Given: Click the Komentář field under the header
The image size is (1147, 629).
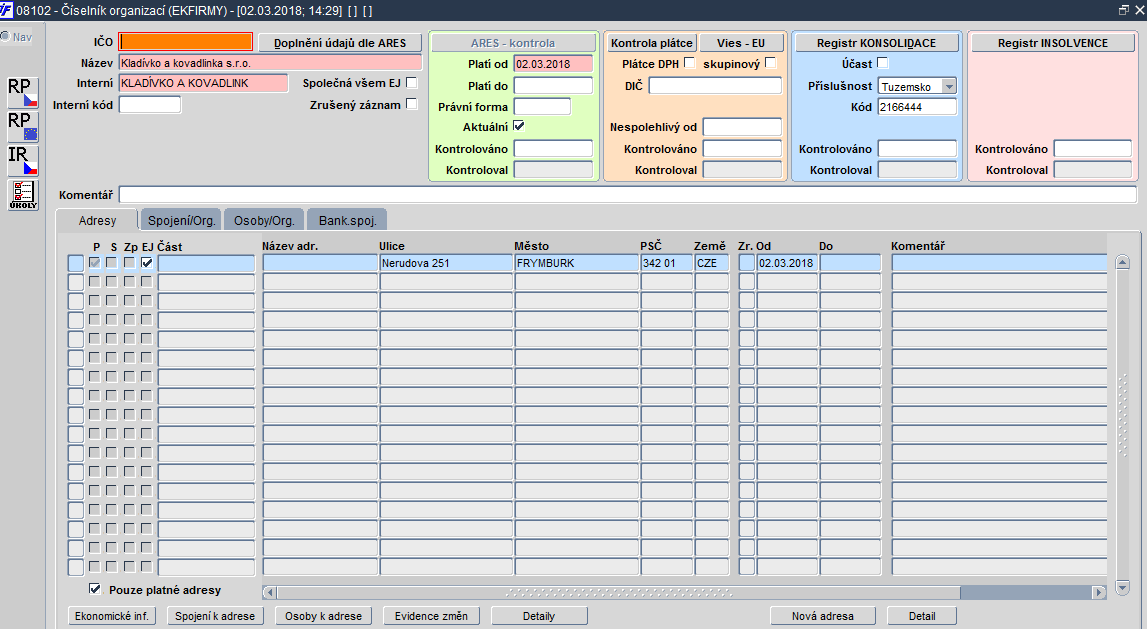Looking at the screenshot, I should pyautogui.click(x=628, y=195).
